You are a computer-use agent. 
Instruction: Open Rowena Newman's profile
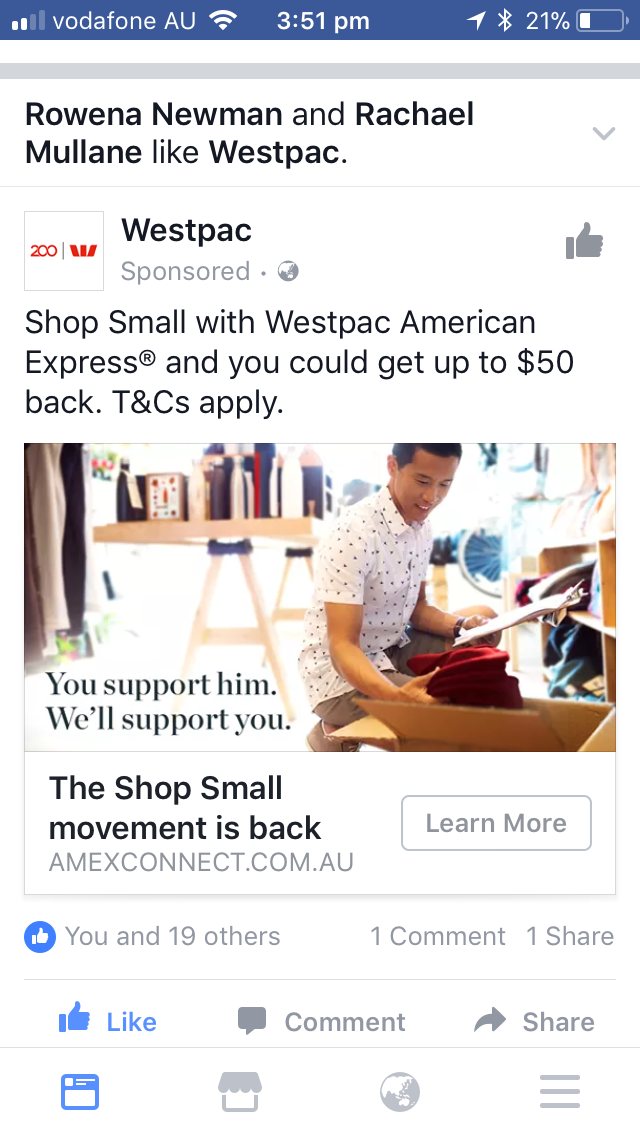(154, 114)
